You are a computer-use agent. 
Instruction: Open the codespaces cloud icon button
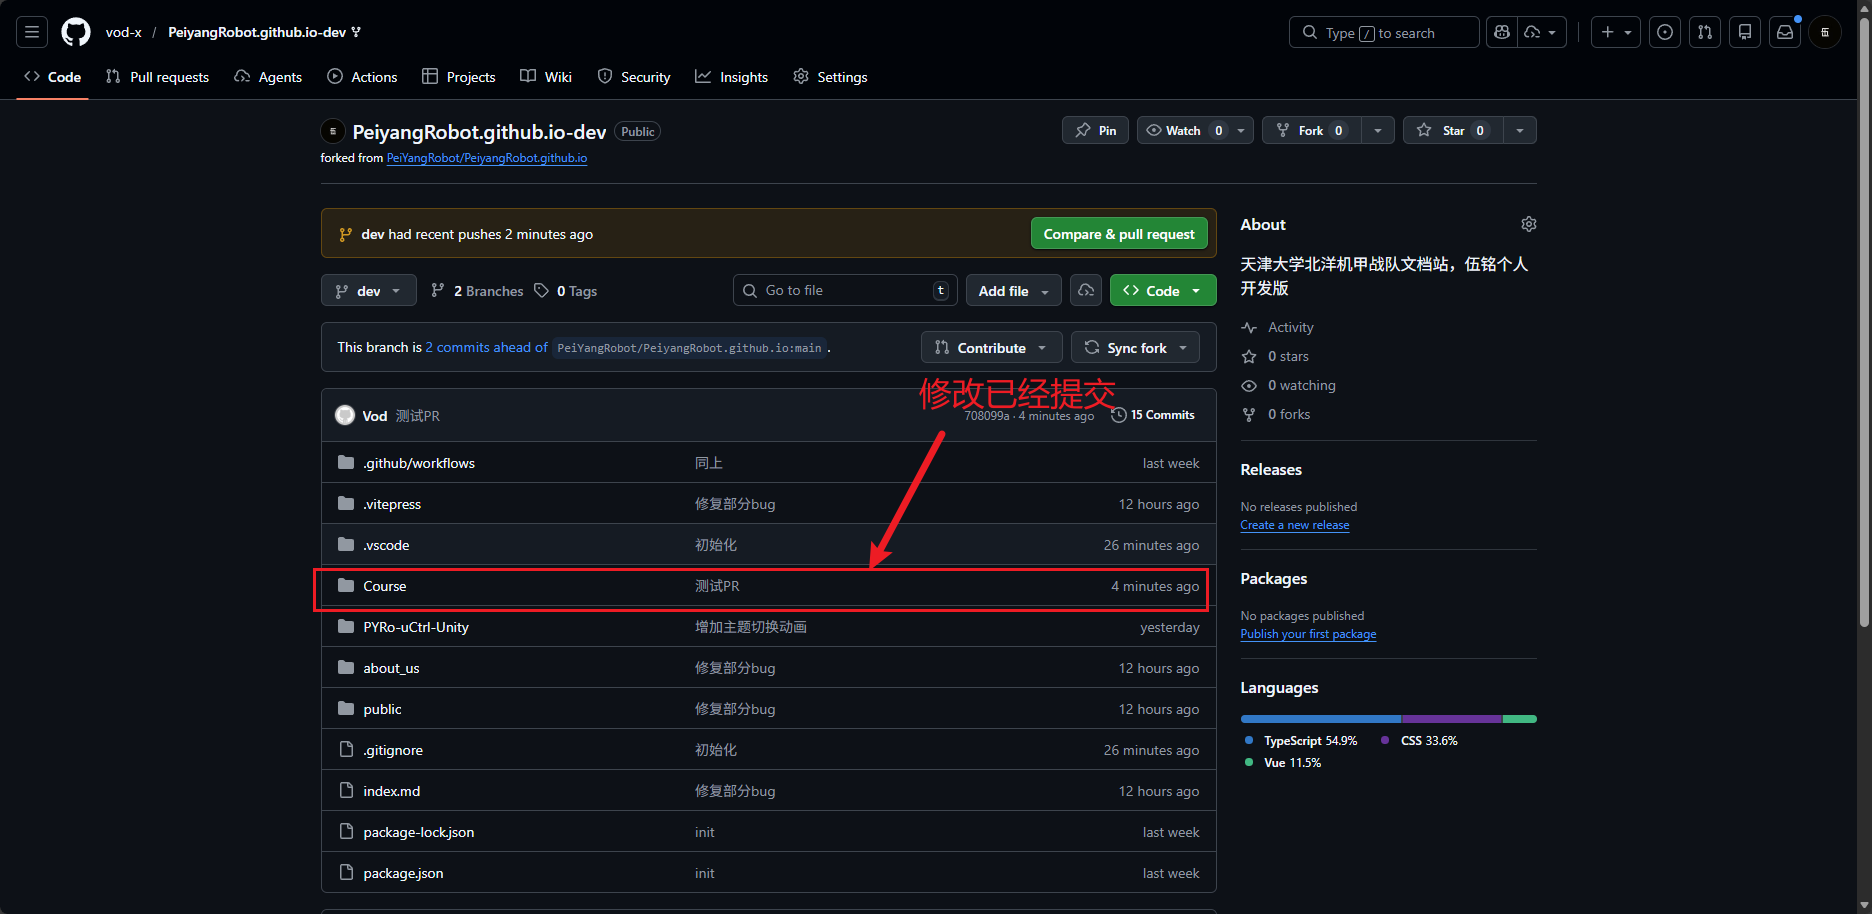click(1086, 290)
